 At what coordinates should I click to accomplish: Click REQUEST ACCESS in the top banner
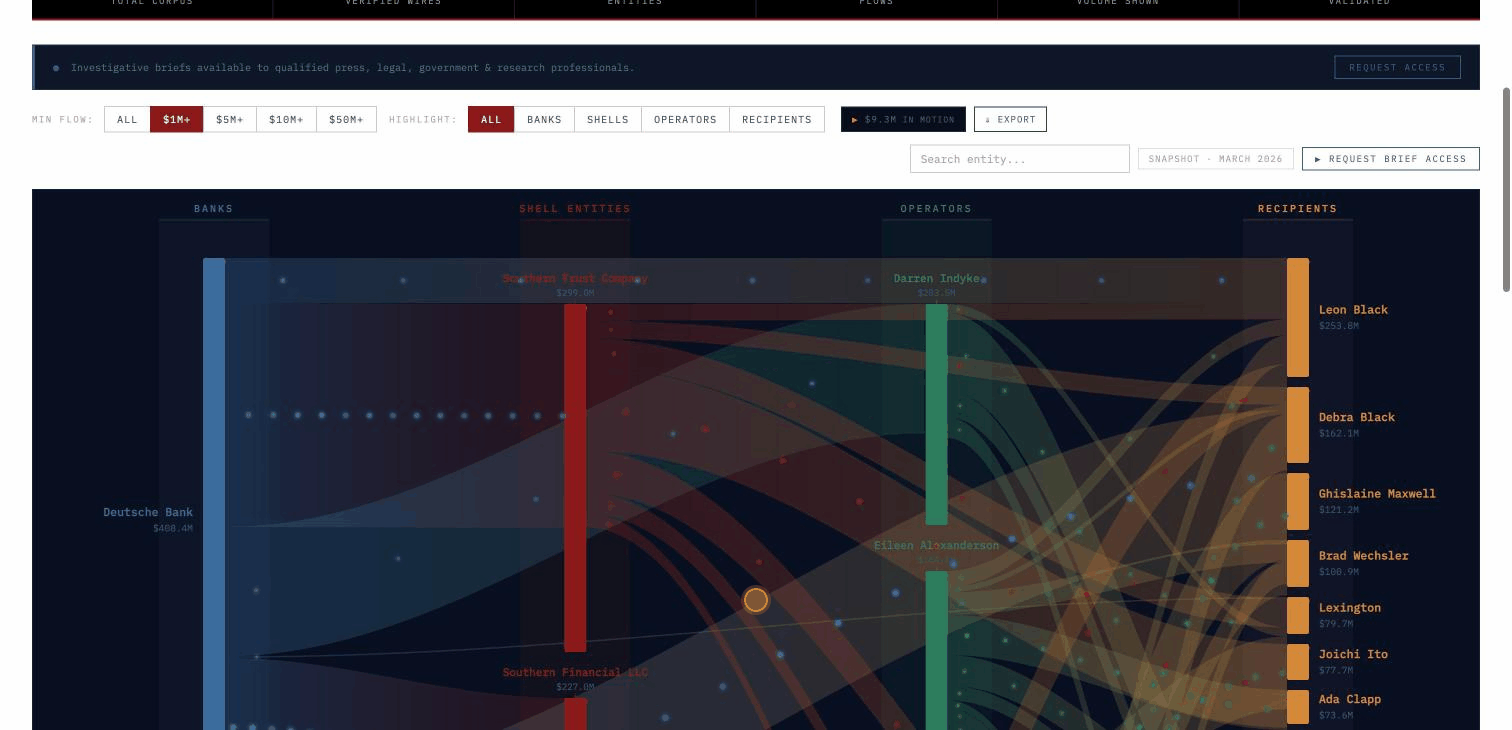pyautogui.click(x=1396, y=67)
